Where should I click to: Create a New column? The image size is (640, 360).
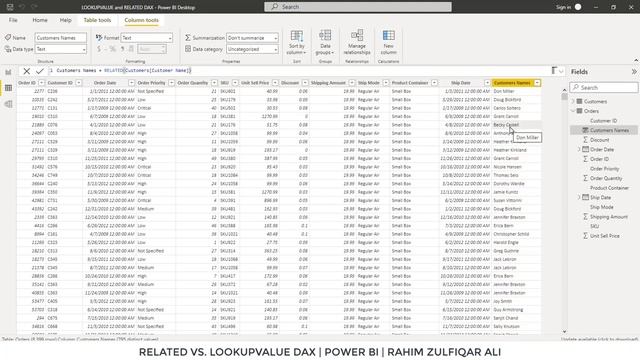[389, 42]
